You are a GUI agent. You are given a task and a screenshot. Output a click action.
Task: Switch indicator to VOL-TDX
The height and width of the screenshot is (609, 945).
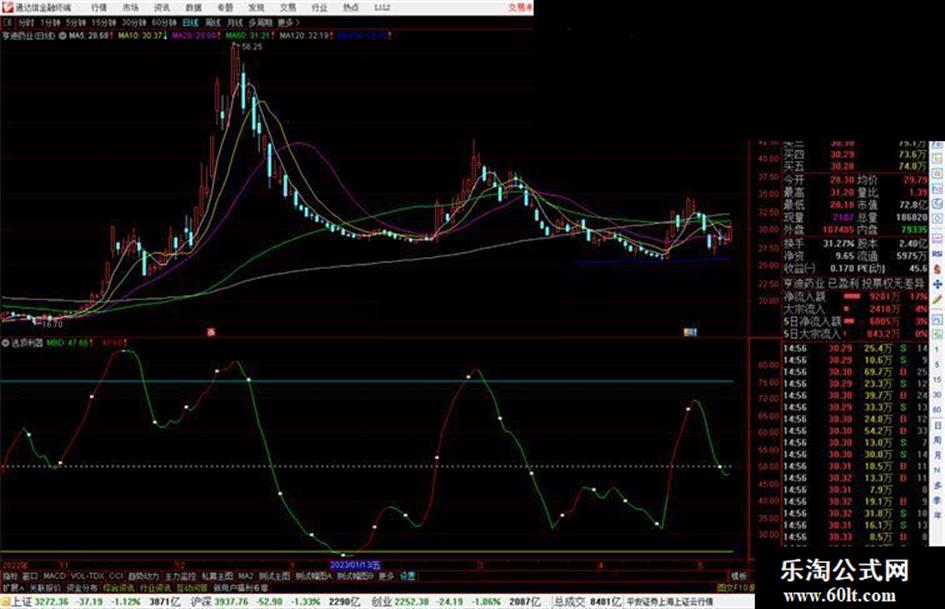tap(87, 576)
